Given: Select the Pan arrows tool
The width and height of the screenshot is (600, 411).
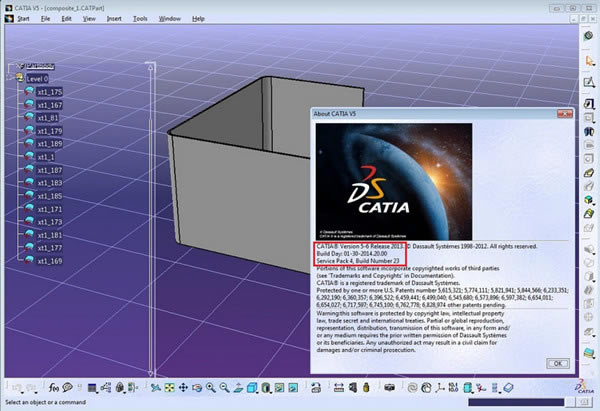Looking at the screenshot, I should point(183,388).
